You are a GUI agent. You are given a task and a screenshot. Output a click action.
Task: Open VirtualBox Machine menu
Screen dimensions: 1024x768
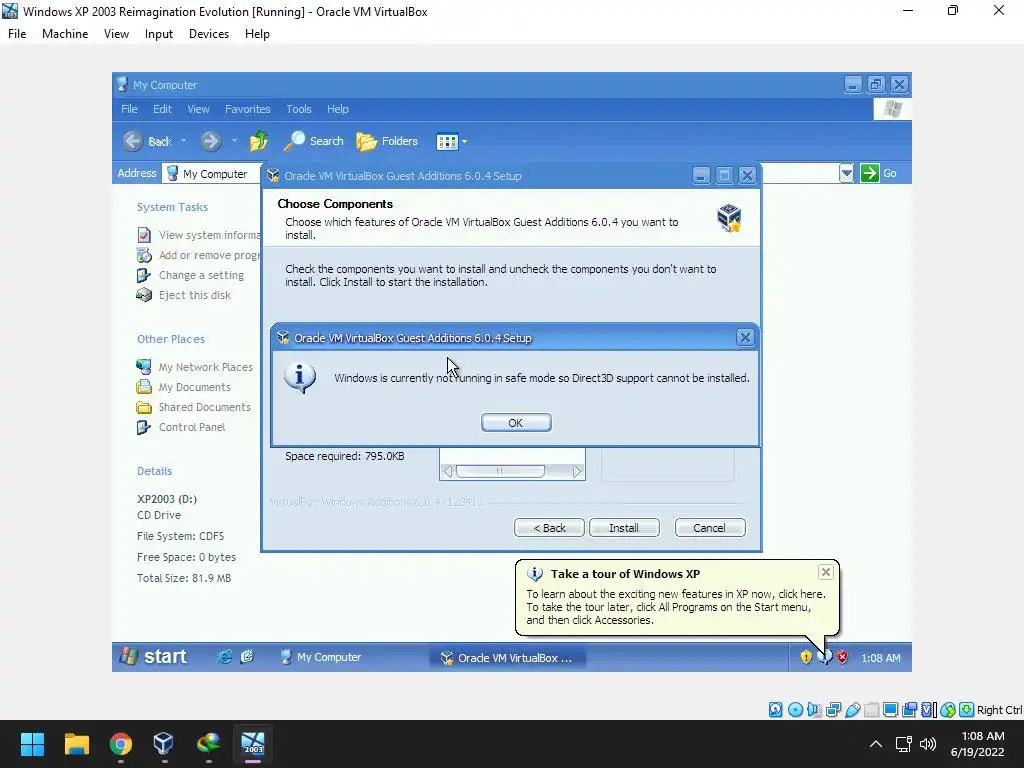(65, 34)
